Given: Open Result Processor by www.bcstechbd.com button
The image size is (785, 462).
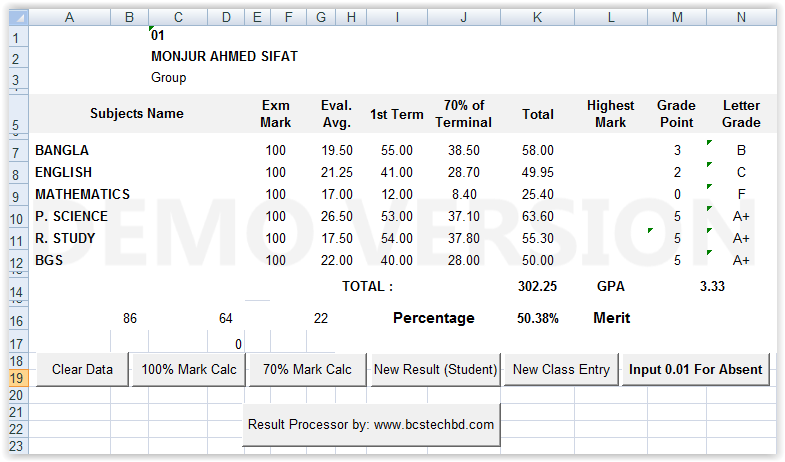Looking at the screenshot, I should pos(371,424).
